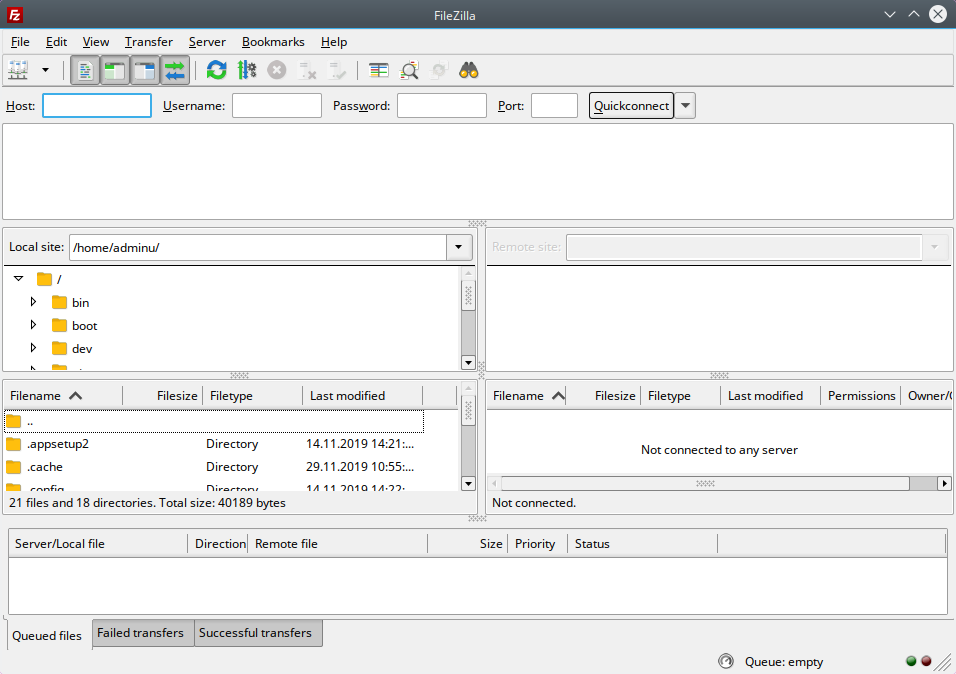Click remote Filename column header
Screen dimensions: 956x674
(527, 396)
